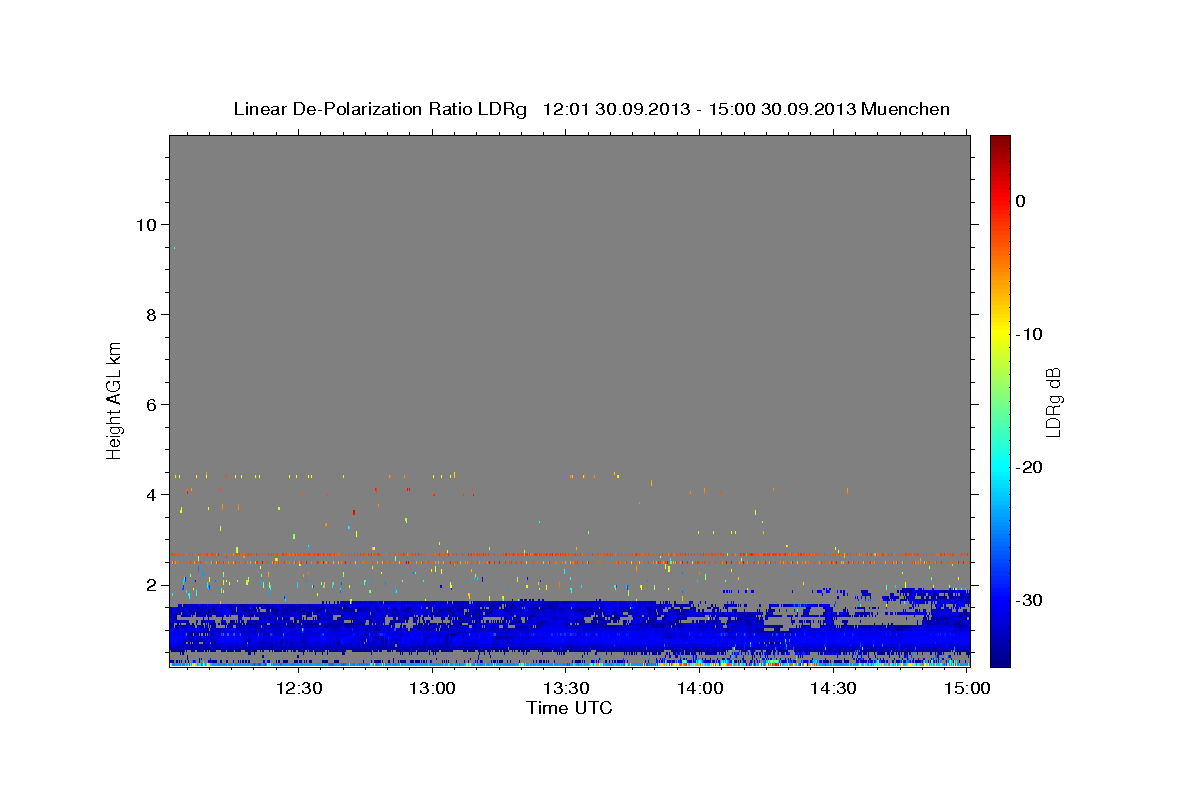
Task: Click the 'Muenchen' location text in title
Action: 905,109
